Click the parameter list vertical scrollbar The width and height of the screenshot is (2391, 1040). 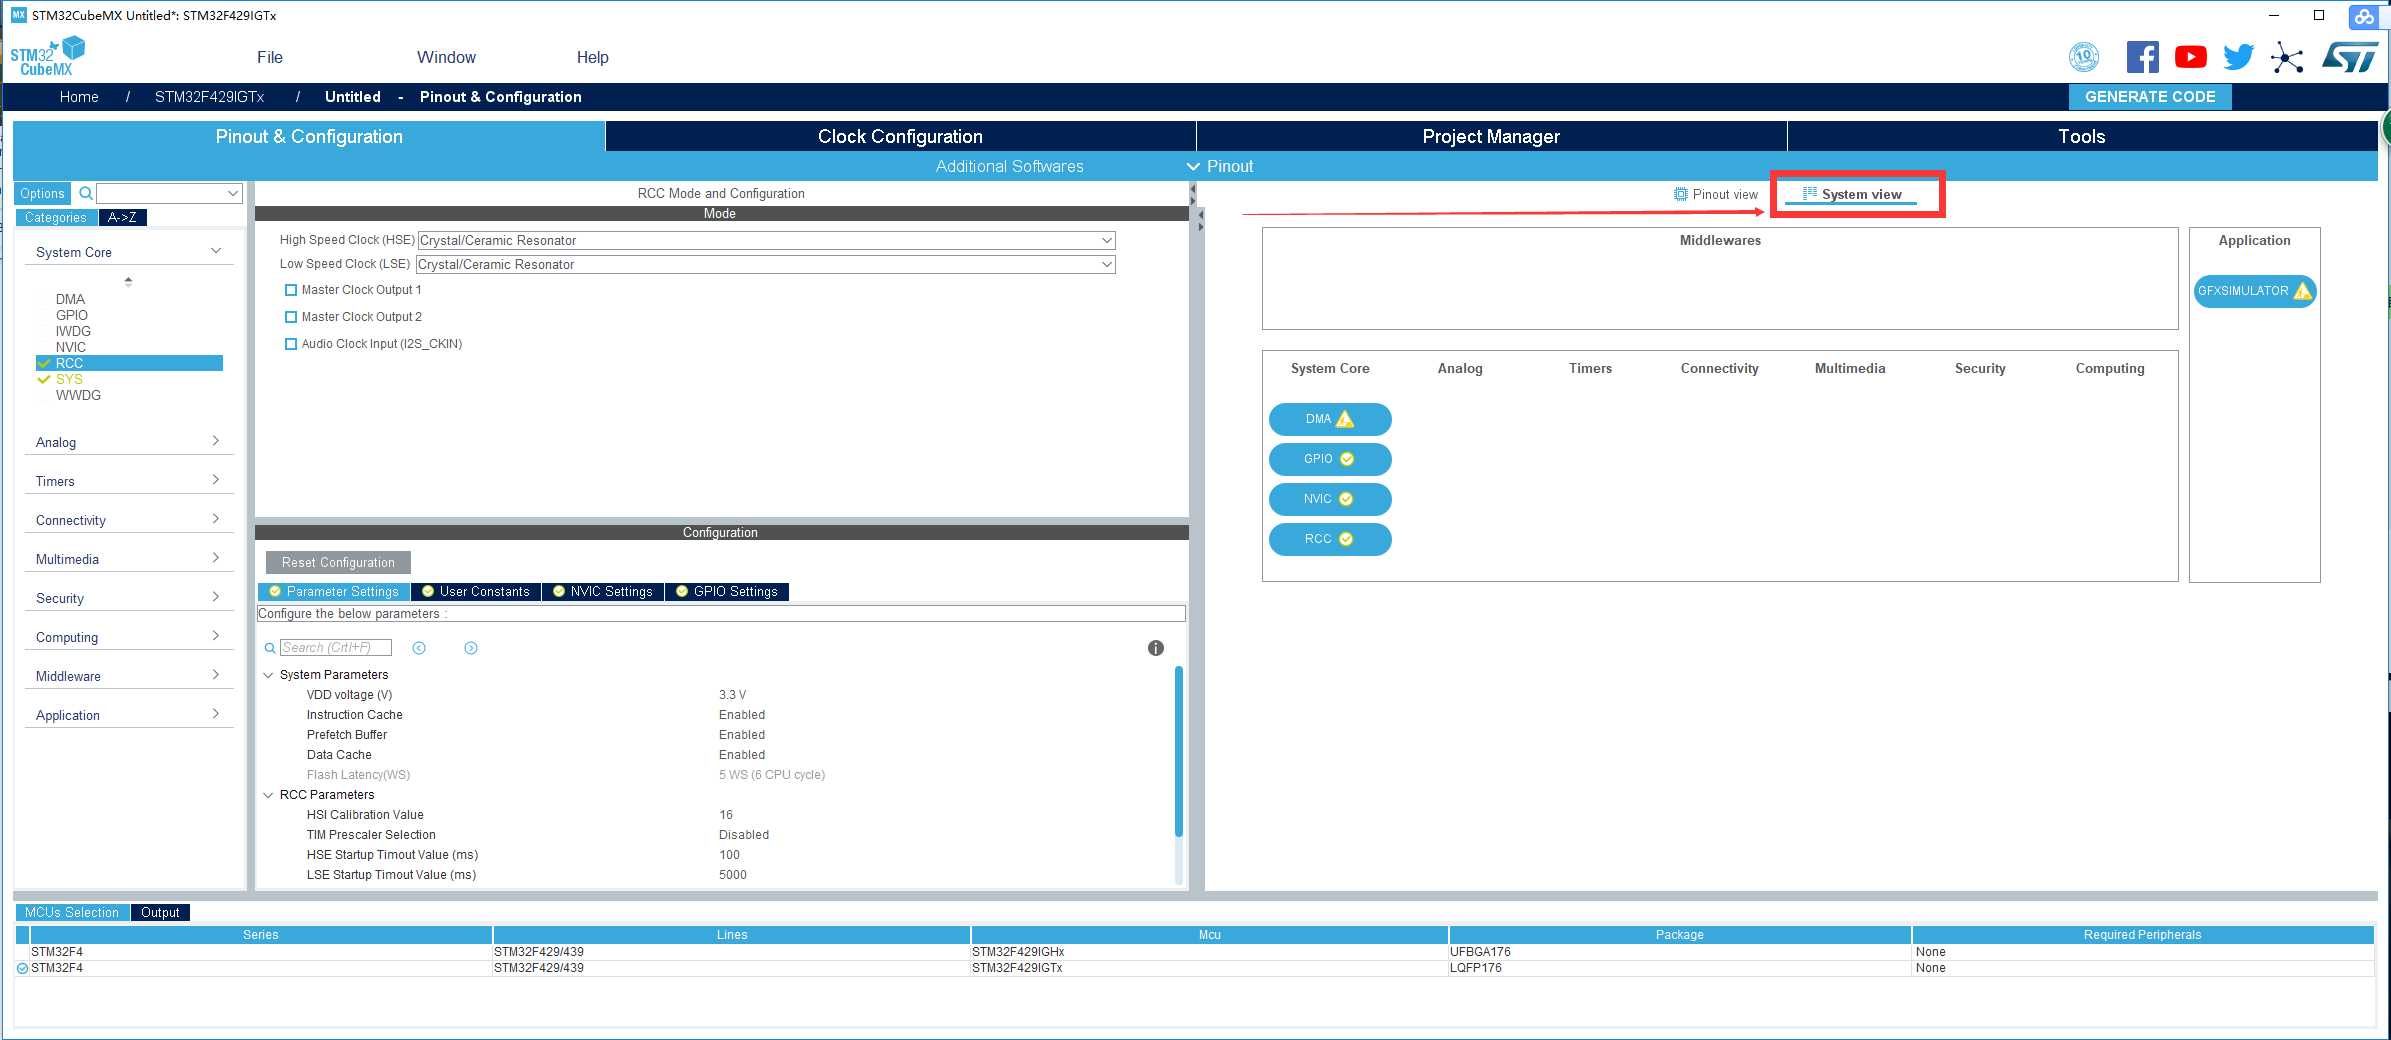coord(1179,751)
